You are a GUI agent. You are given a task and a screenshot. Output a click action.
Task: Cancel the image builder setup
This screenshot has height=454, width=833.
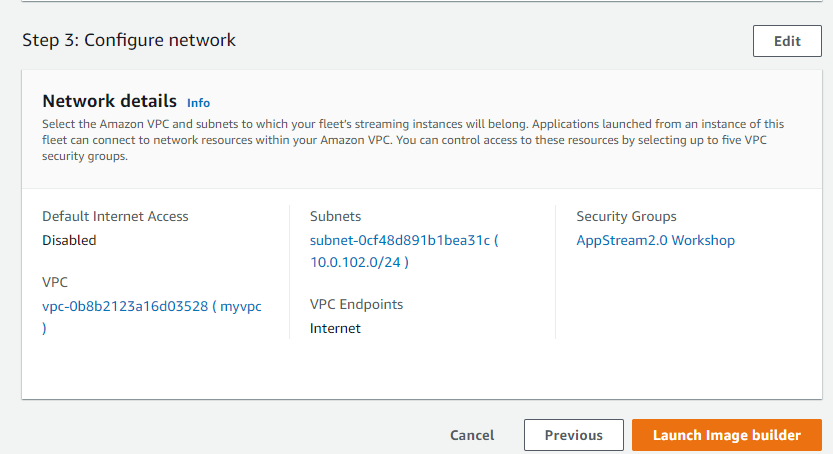click(472, 435)
